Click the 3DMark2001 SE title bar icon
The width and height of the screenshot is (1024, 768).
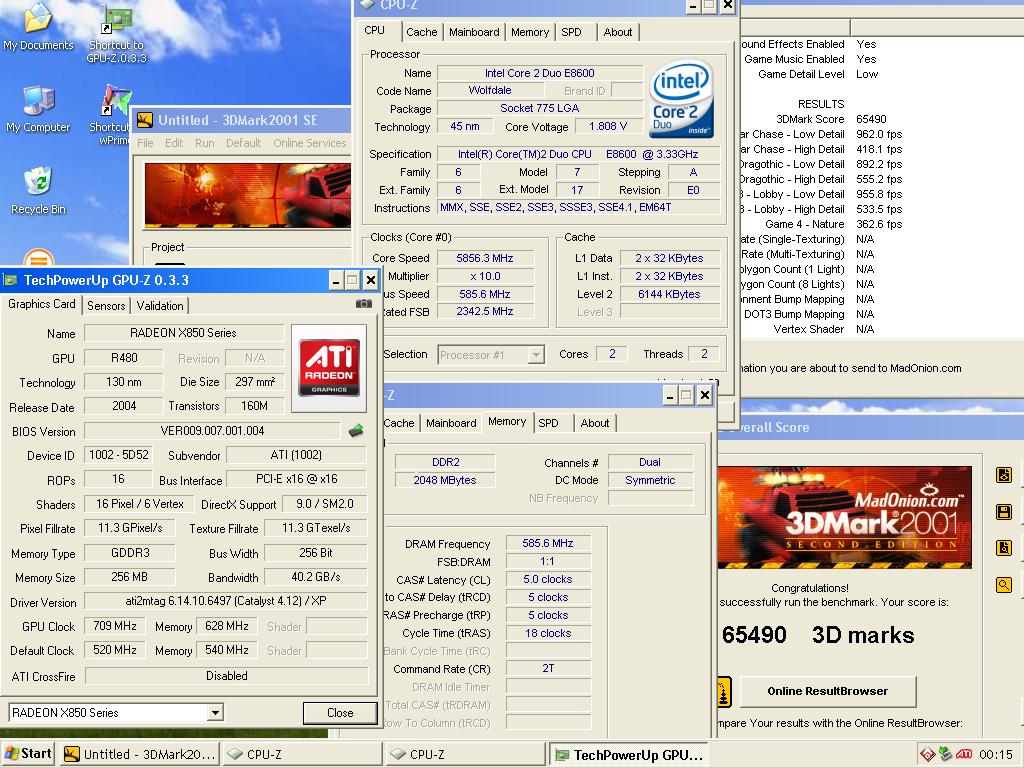[144, 120]
